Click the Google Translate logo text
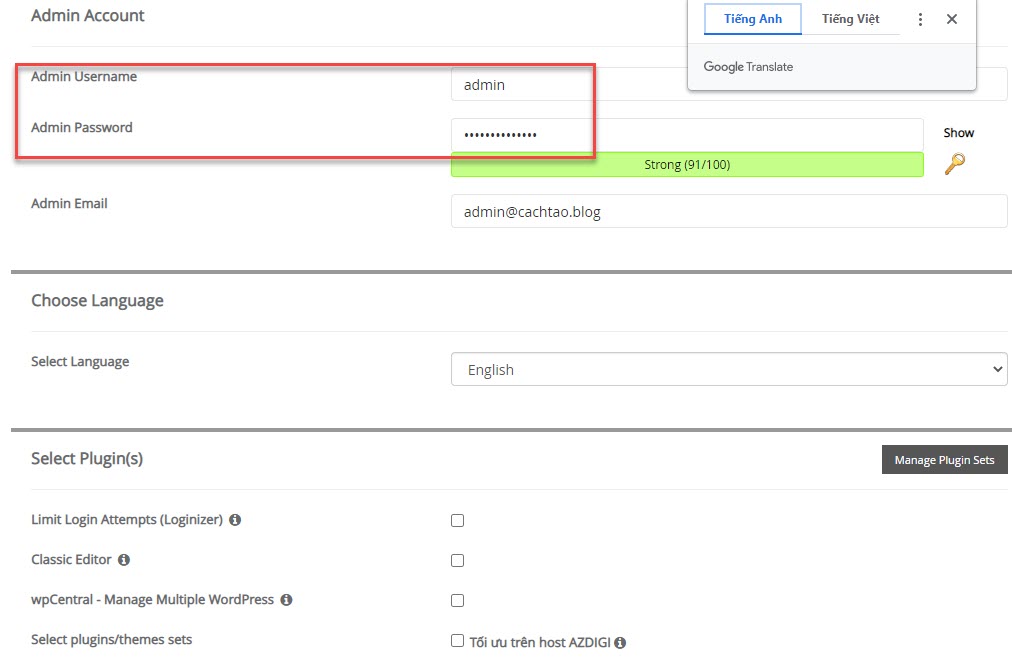Viewport: 1012px width, 665px height. pyautogui.click(x=748, y=66)
